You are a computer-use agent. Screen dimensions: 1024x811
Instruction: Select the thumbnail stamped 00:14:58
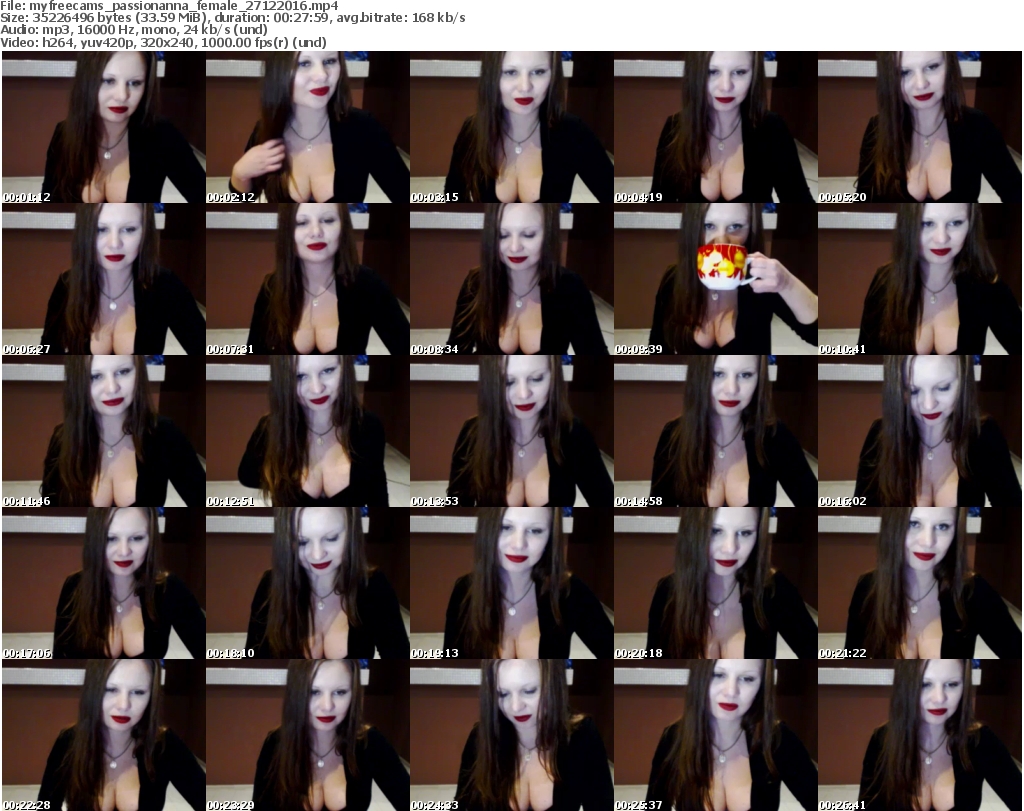[x=715, y=431]
